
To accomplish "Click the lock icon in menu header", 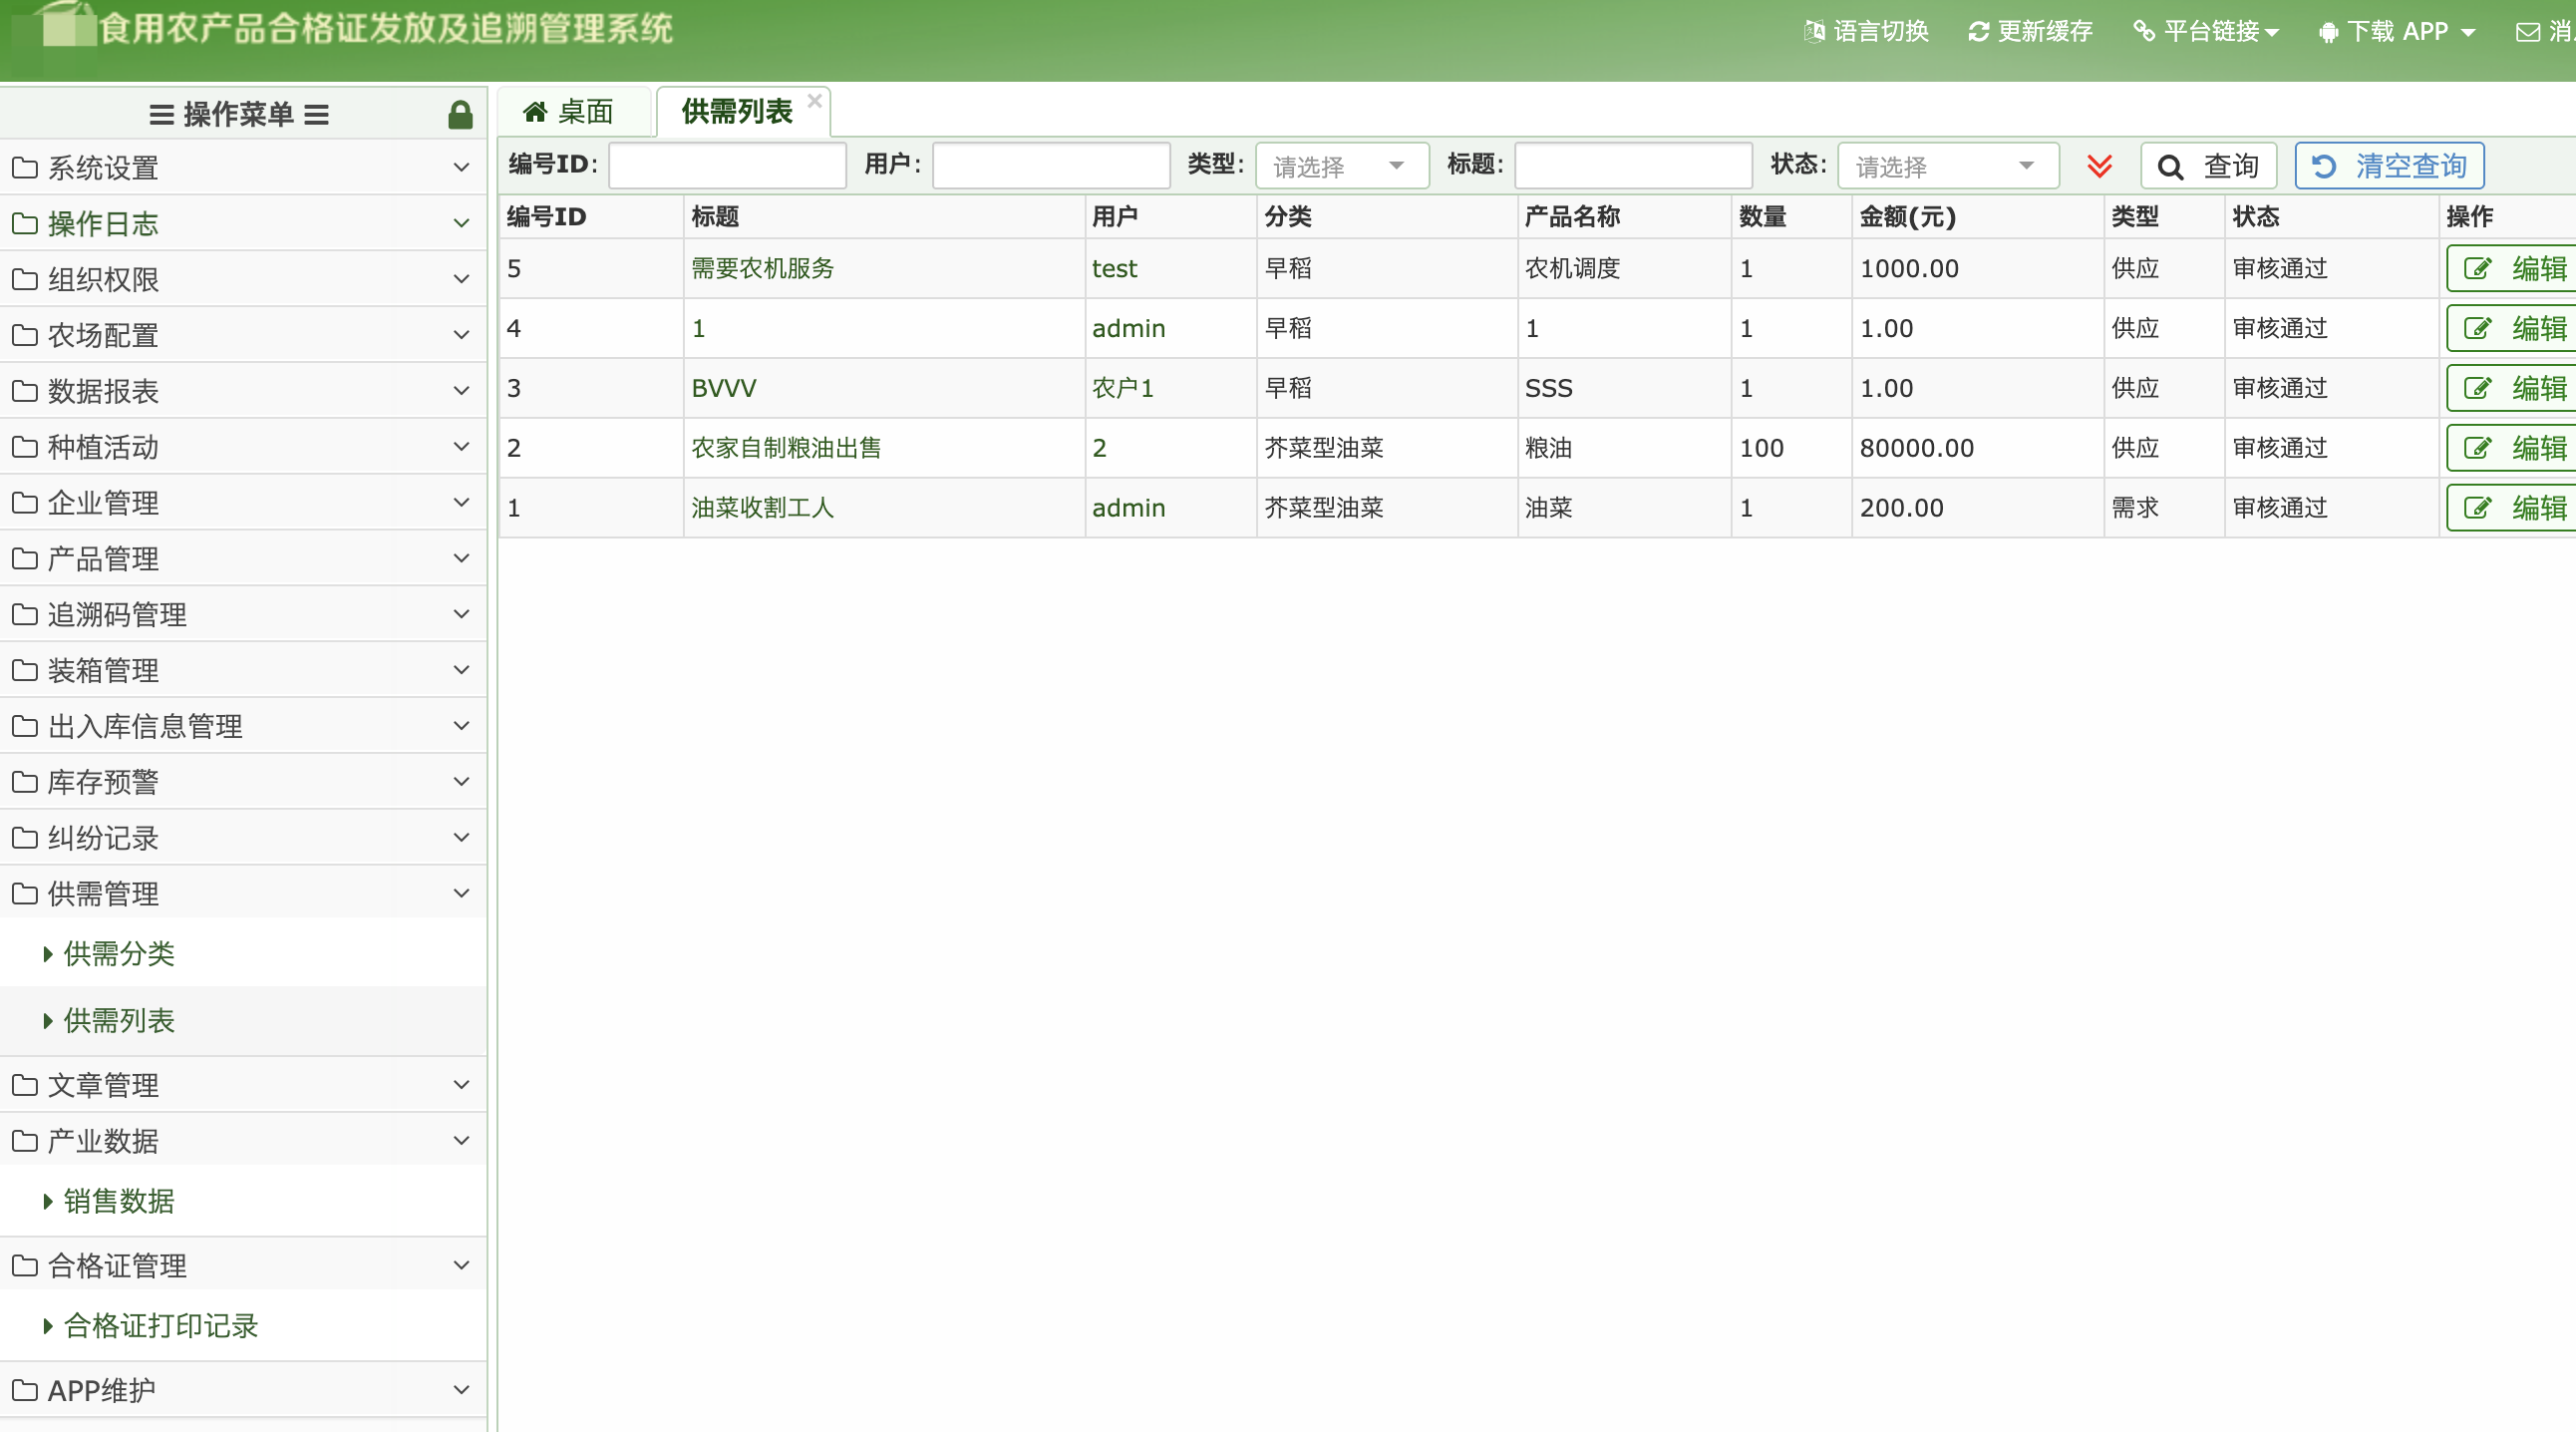I will [460, 115].
